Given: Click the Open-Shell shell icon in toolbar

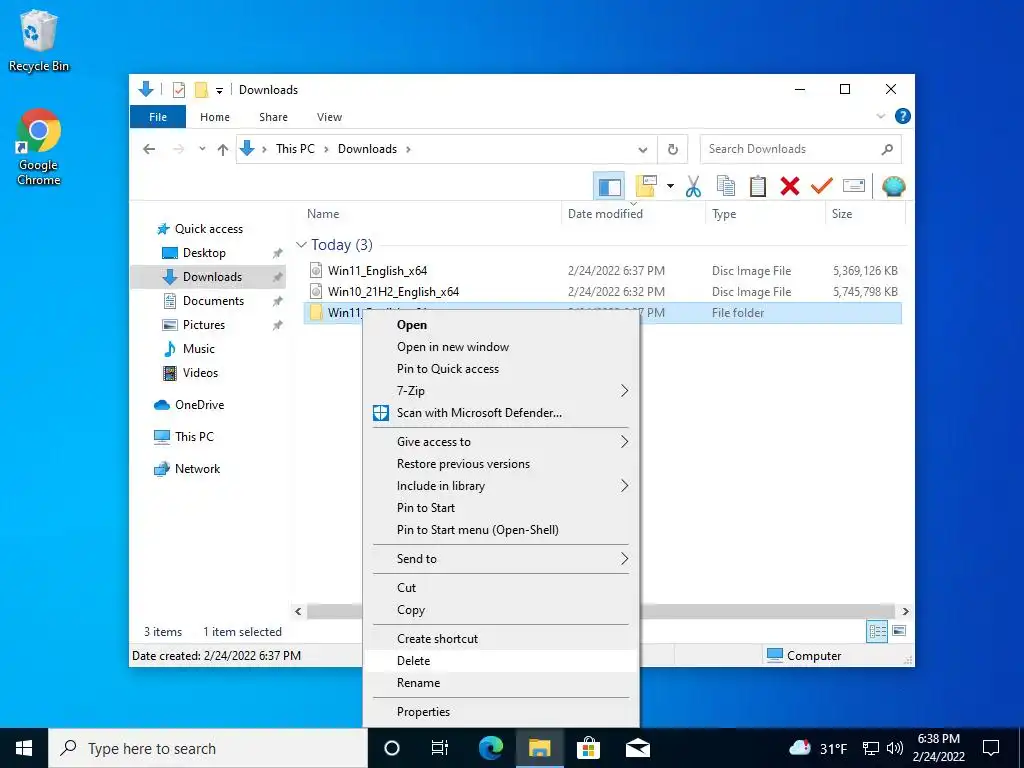Looking at the screenshot, I should pos(893,187).
